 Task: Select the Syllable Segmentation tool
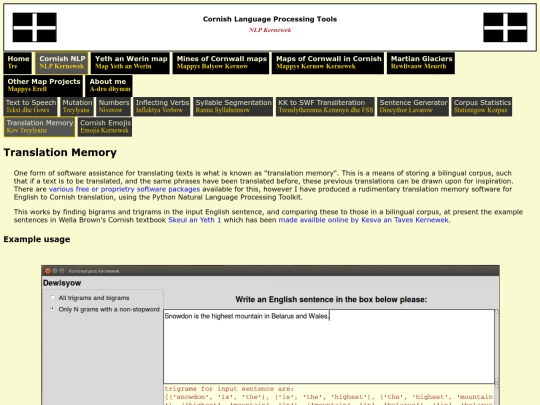tap(233, 106)
